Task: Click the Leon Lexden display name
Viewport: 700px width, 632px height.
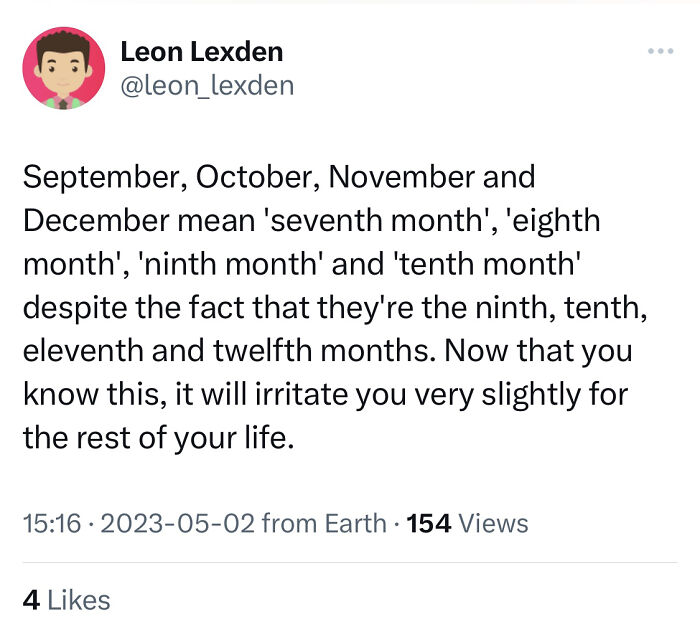Action: tap(202, 51)
